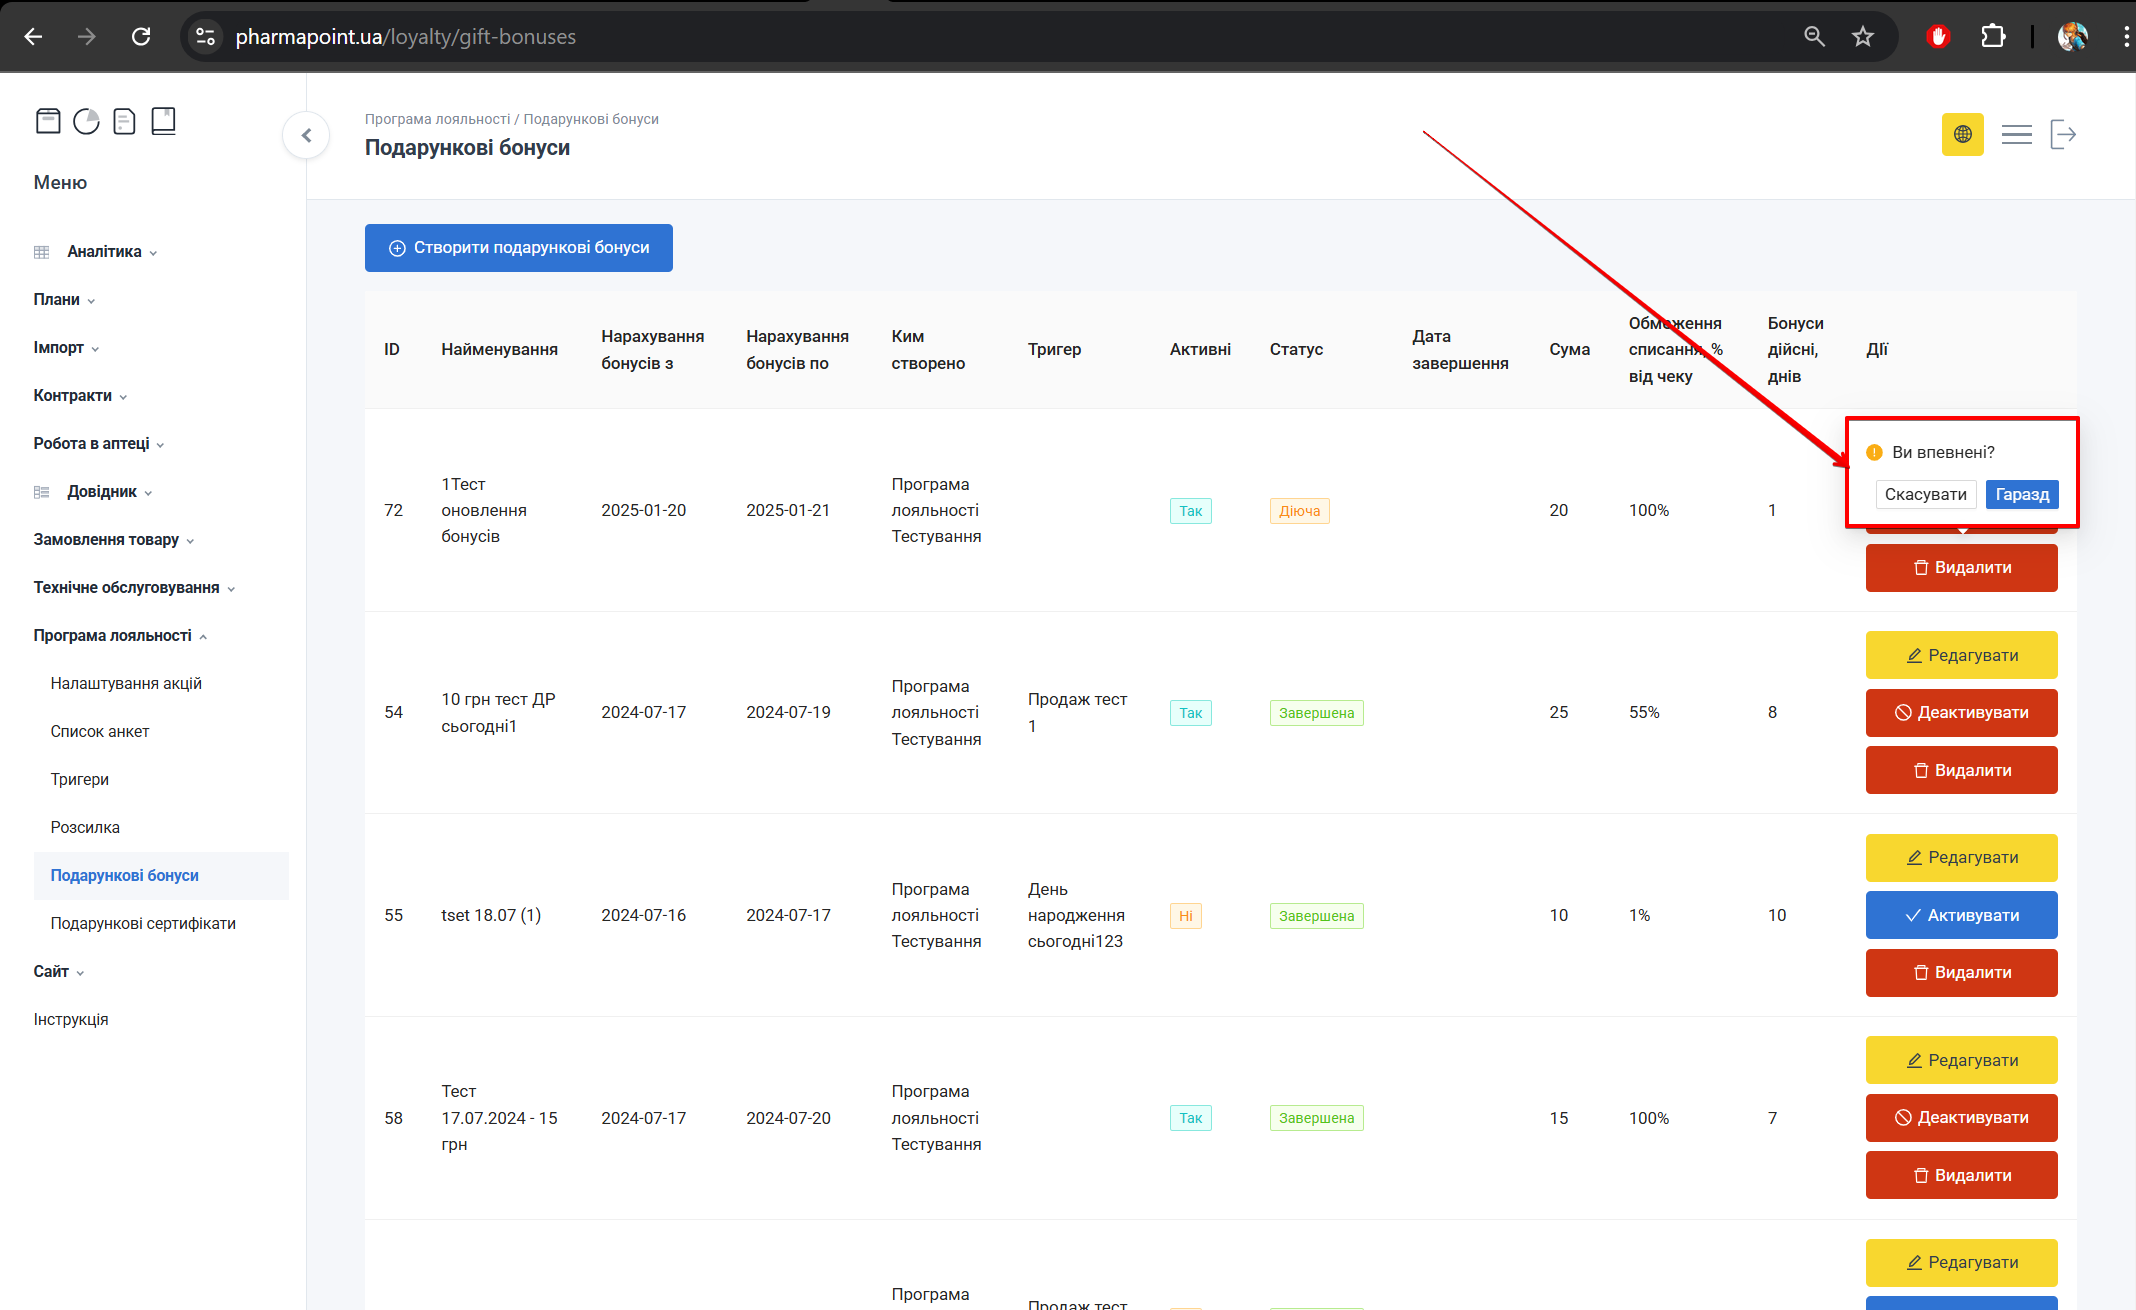Open Подарункові сертифікати

[x=143, y=924]
